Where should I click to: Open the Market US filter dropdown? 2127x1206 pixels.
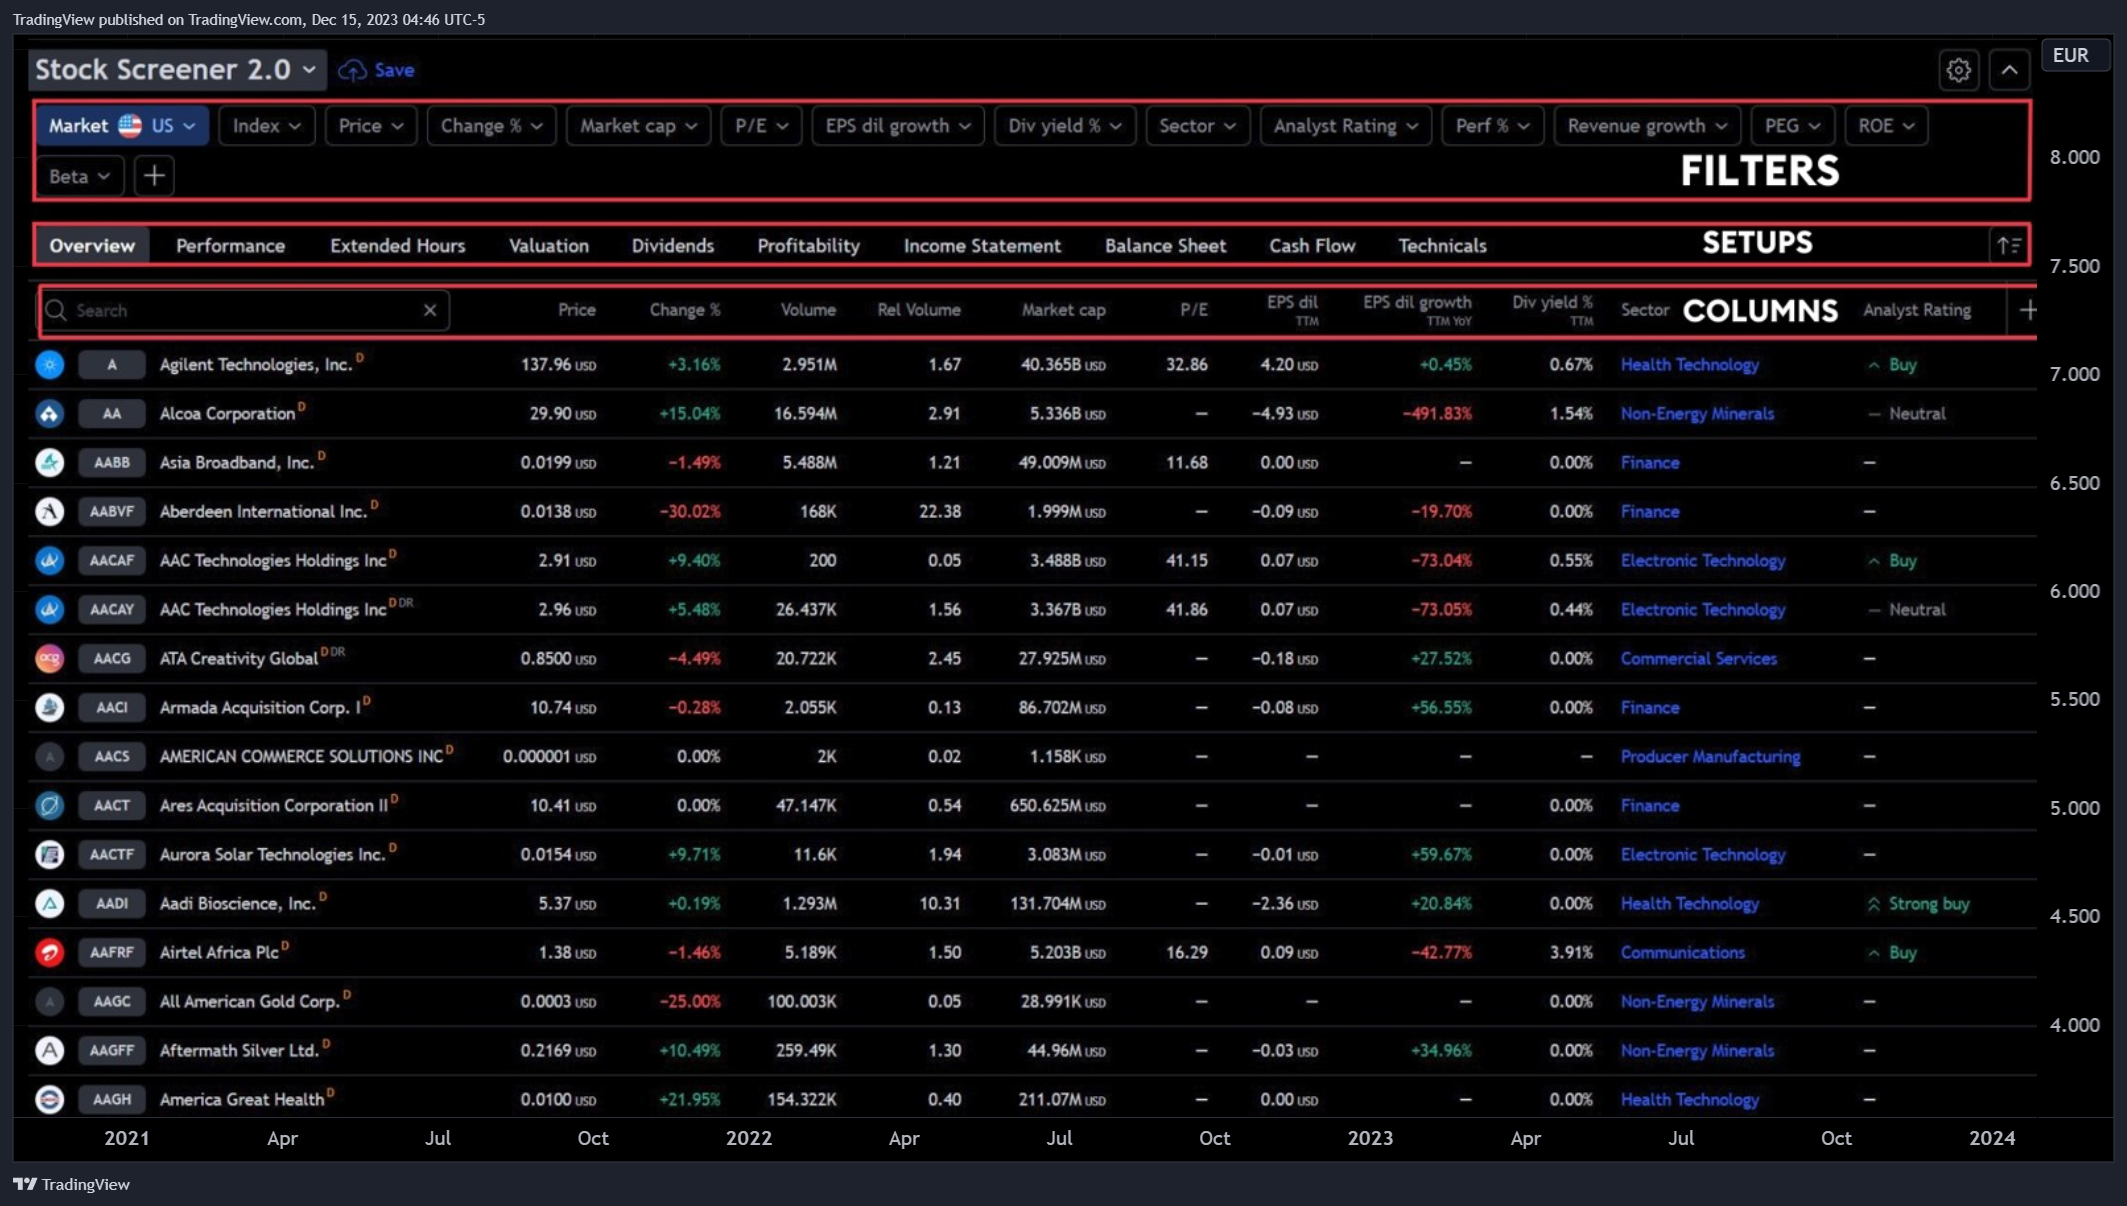[x=122, y=126]
